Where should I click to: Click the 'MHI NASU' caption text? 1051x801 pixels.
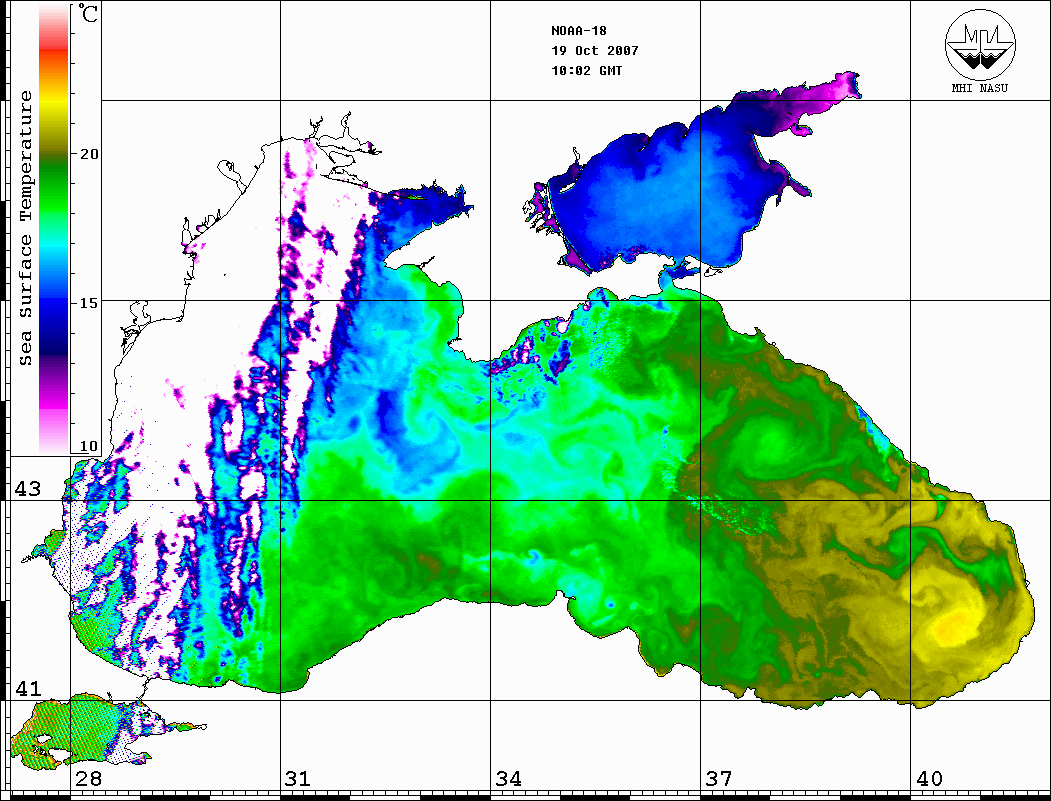pos(980,88)
